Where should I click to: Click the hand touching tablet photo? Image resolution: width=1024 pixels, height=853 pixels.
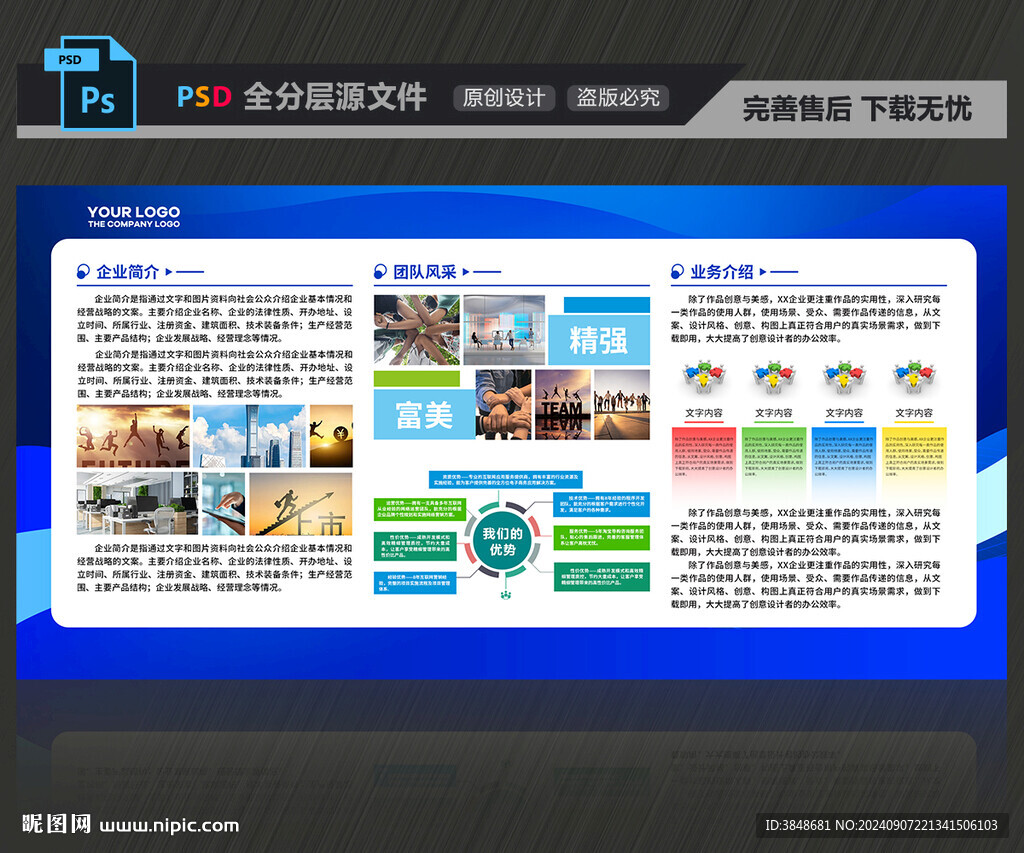coord(223,504)
